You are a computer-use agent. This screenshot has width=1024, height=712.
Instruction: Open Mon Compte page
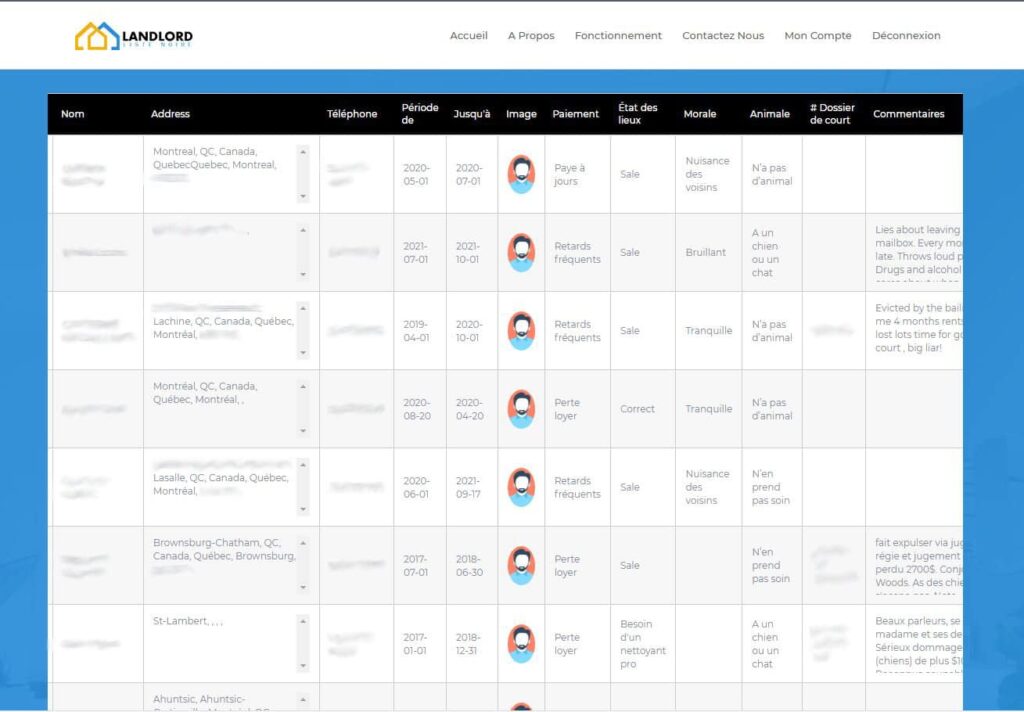(818, 36)
